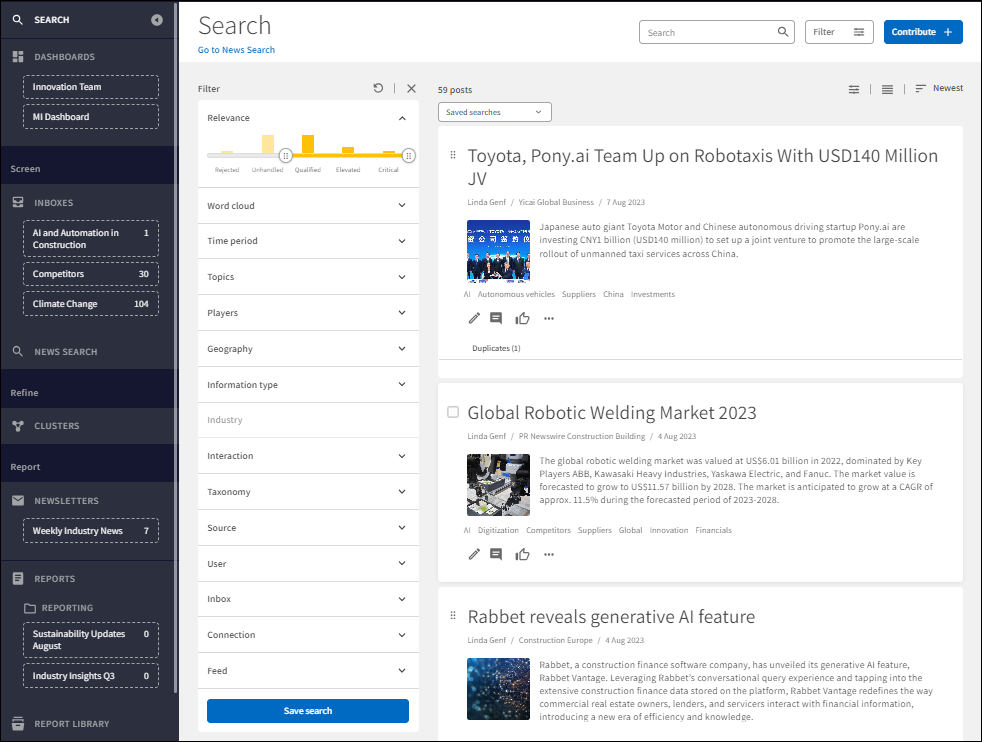The height and width of the screenshot is (742, 982).
Task: Open Clusters in the sidebar
Action: pyautogui.click(x=57, y=426)
